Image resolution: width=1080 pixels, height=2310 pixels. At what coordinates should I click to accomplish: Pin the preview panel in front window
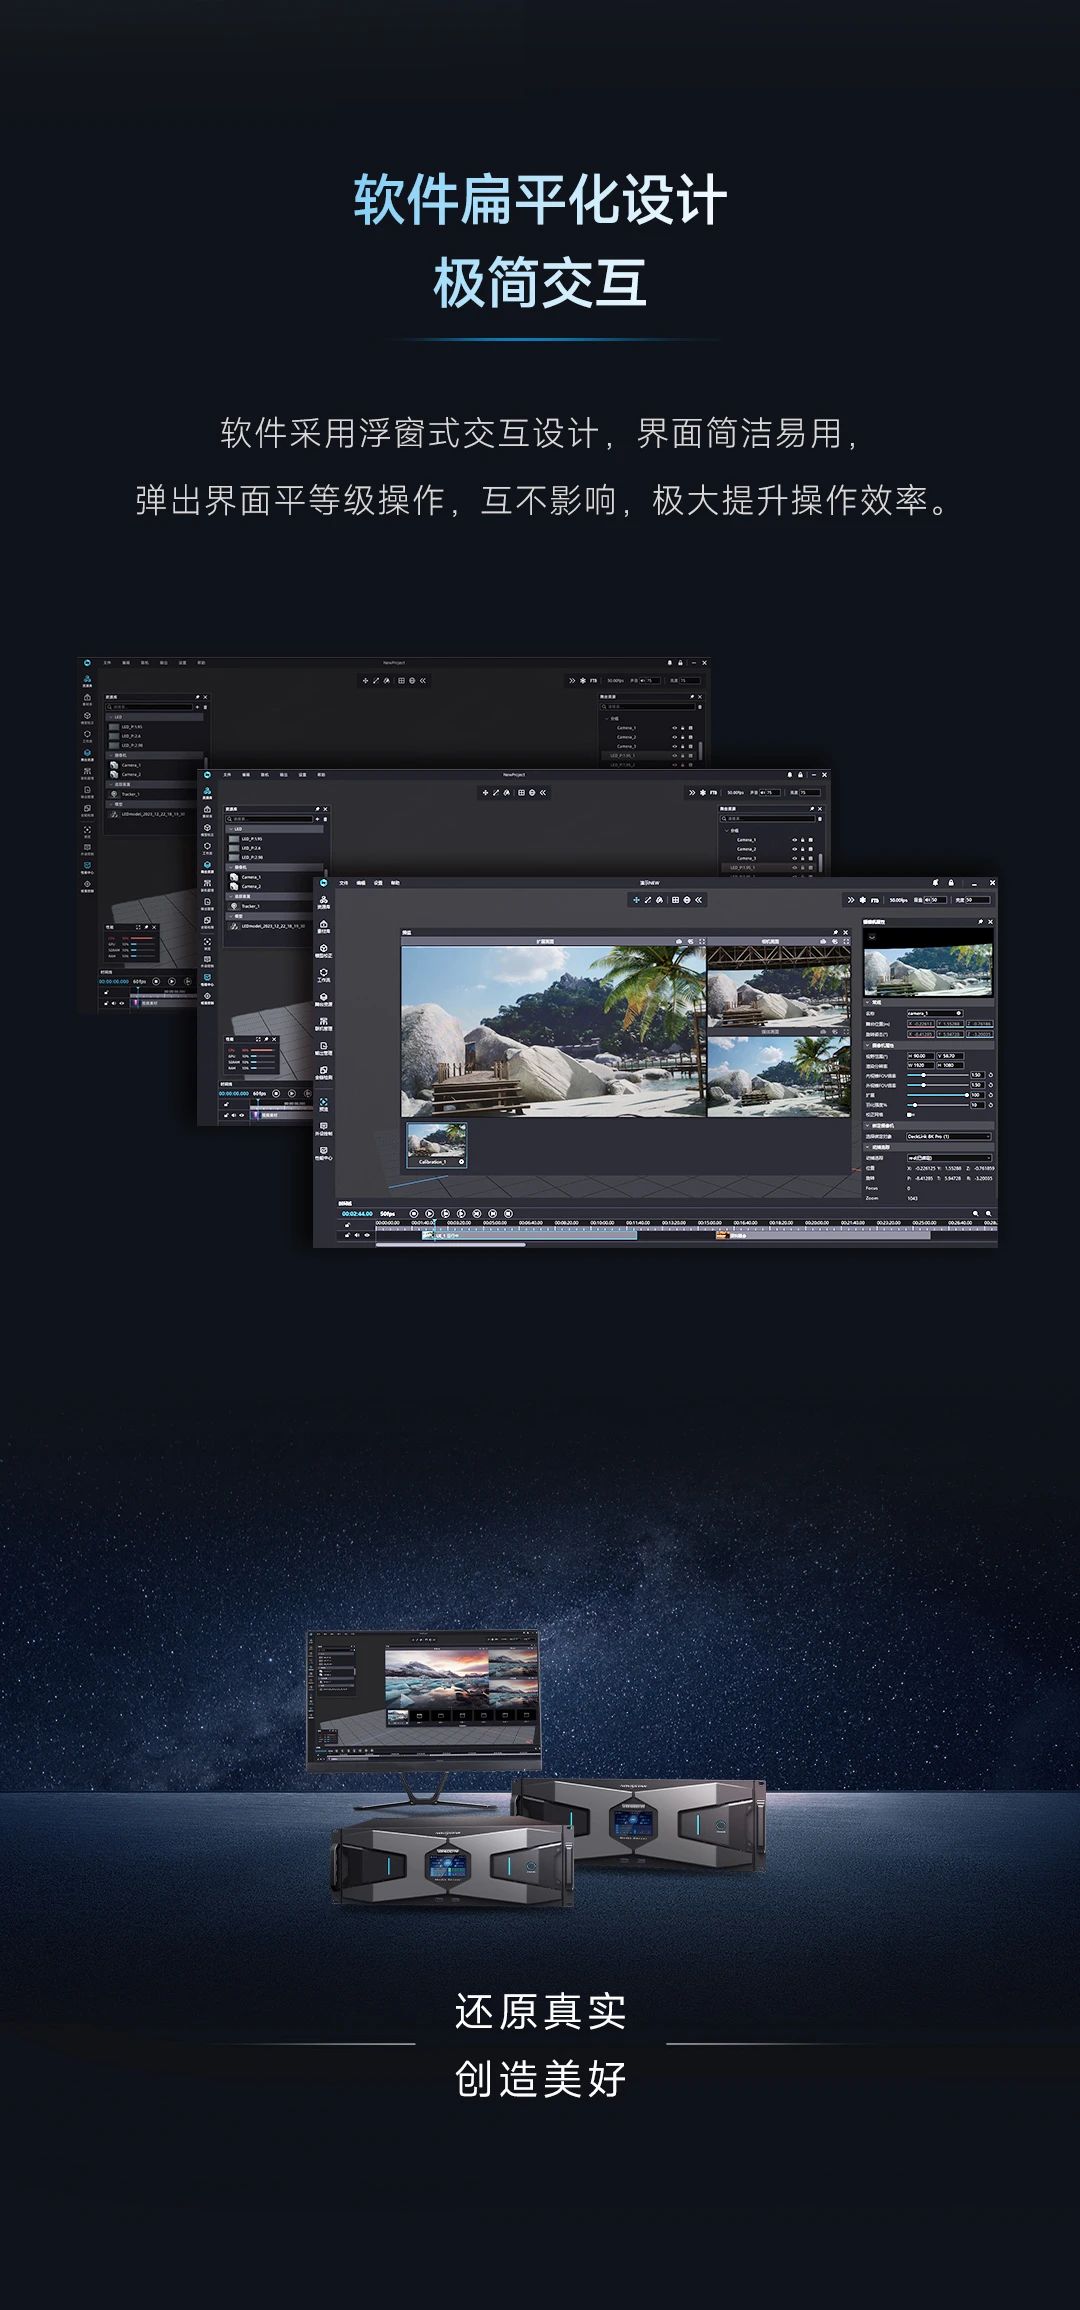coord(835,932)
